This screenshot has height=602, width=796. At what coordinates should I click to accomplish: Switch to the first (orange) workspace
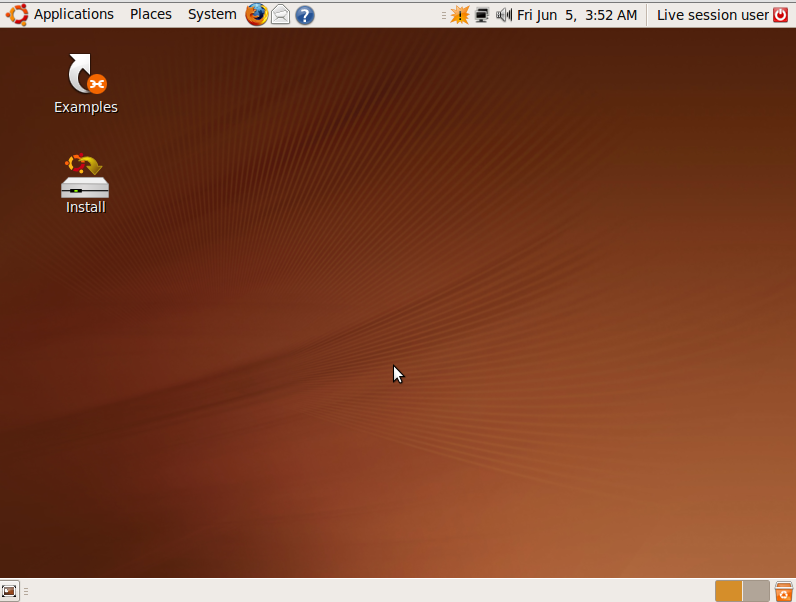tap(728, 591)
